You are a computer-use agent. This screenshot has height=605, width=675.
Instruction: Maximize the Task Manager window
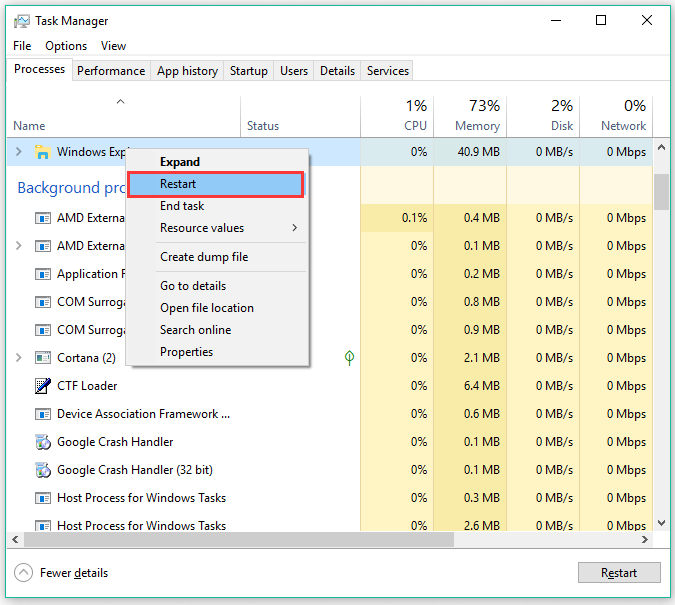601,20
